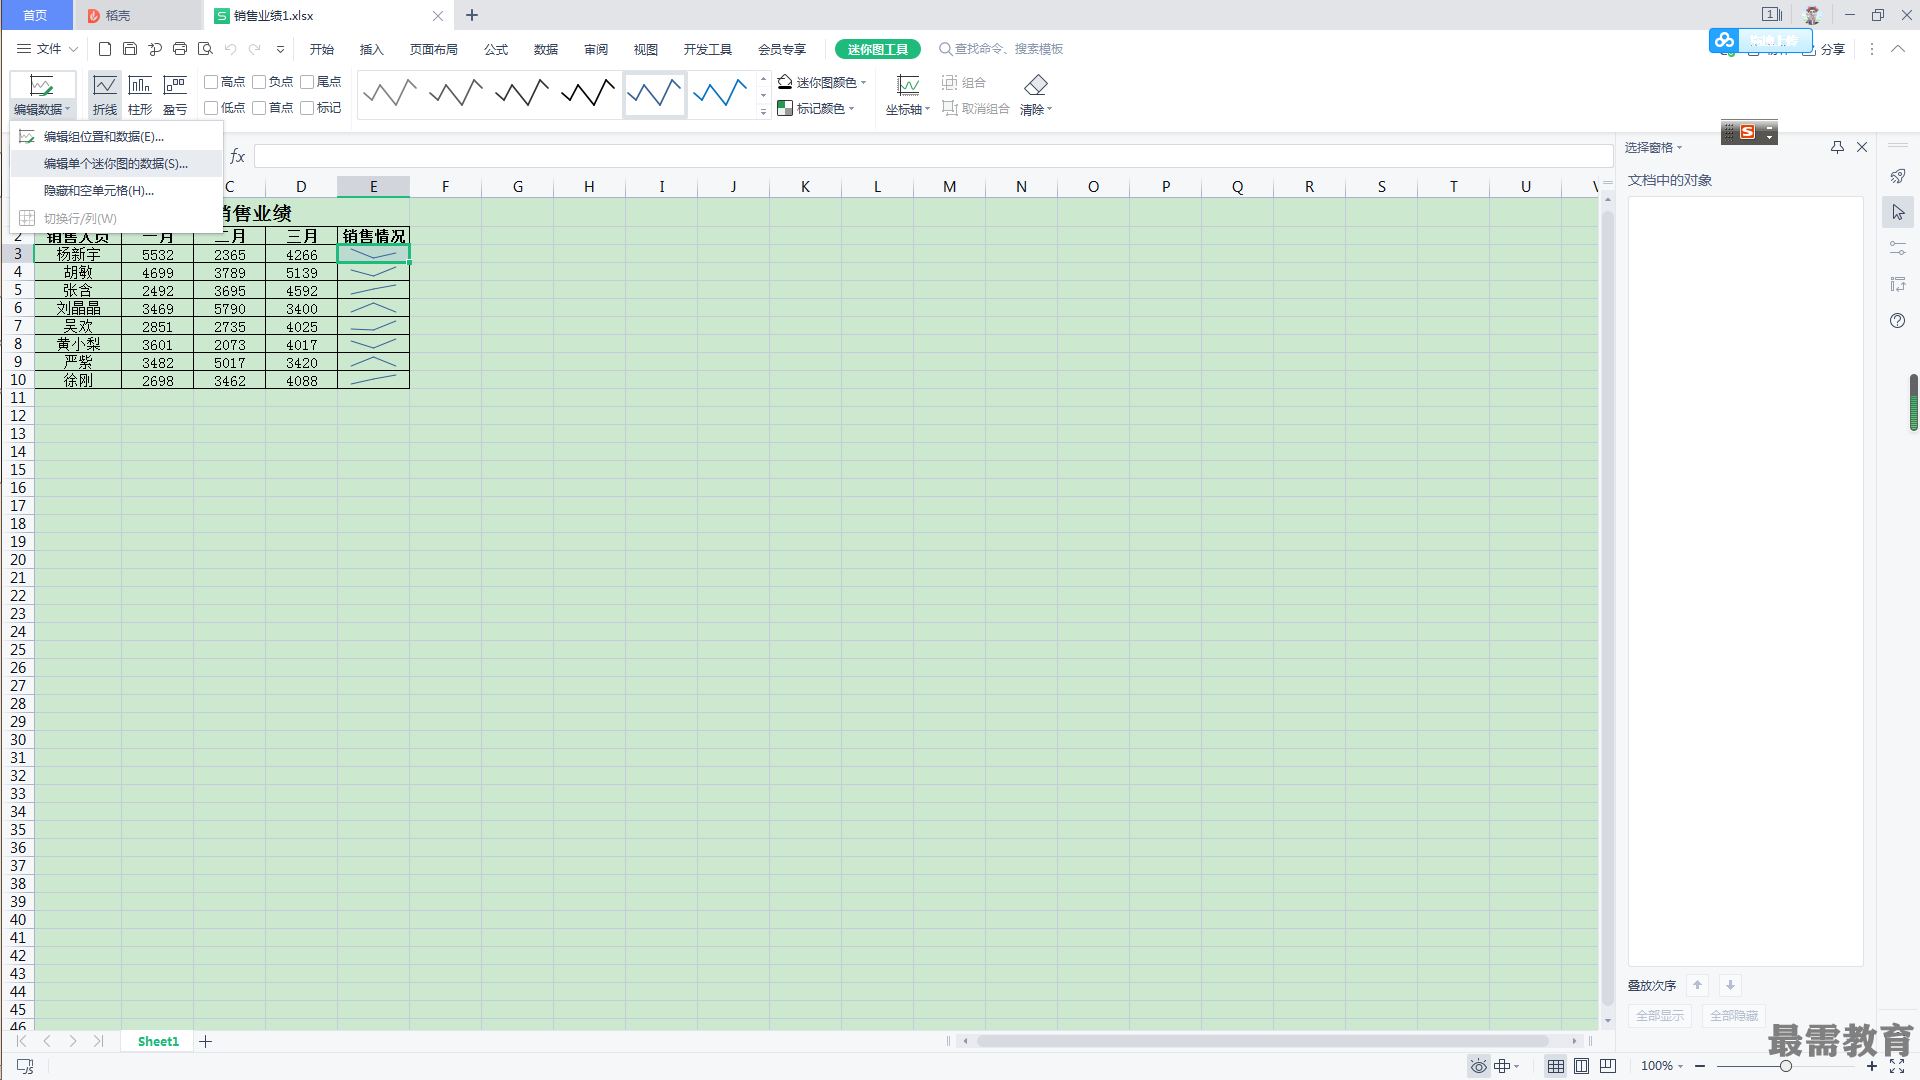Screen dimensions: 1920x1080
Task: Expand the sparkline style gallery
Action: click(763, 112)
